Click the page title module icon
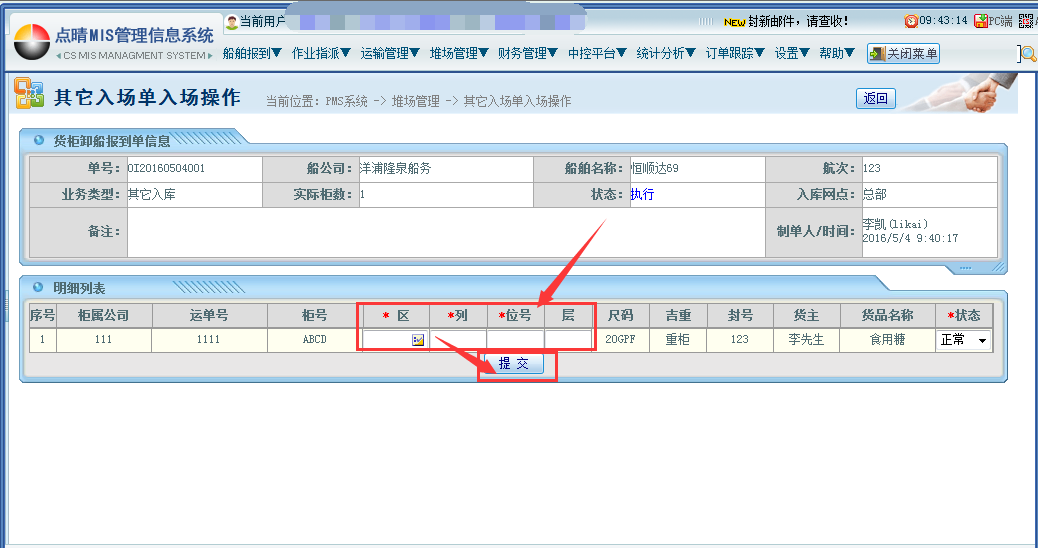The image size is (1038, 548). pos(29,95)
